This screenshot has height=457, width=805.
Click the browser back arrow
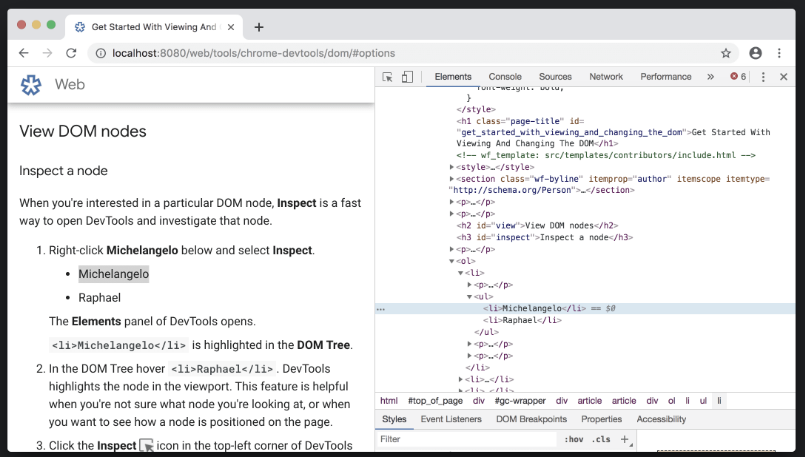point(24,53)
